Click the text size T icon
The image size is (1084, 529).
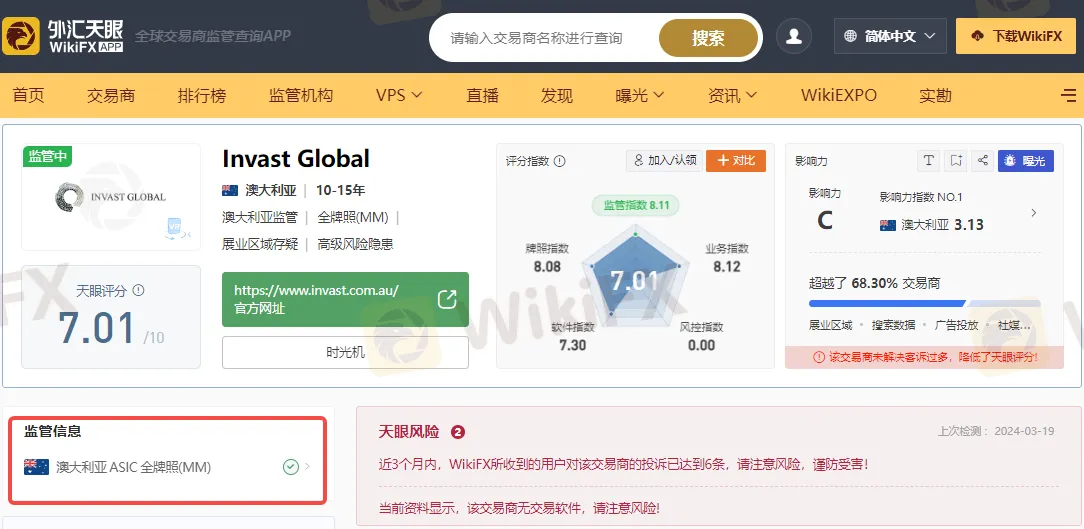tap(928, 160)
